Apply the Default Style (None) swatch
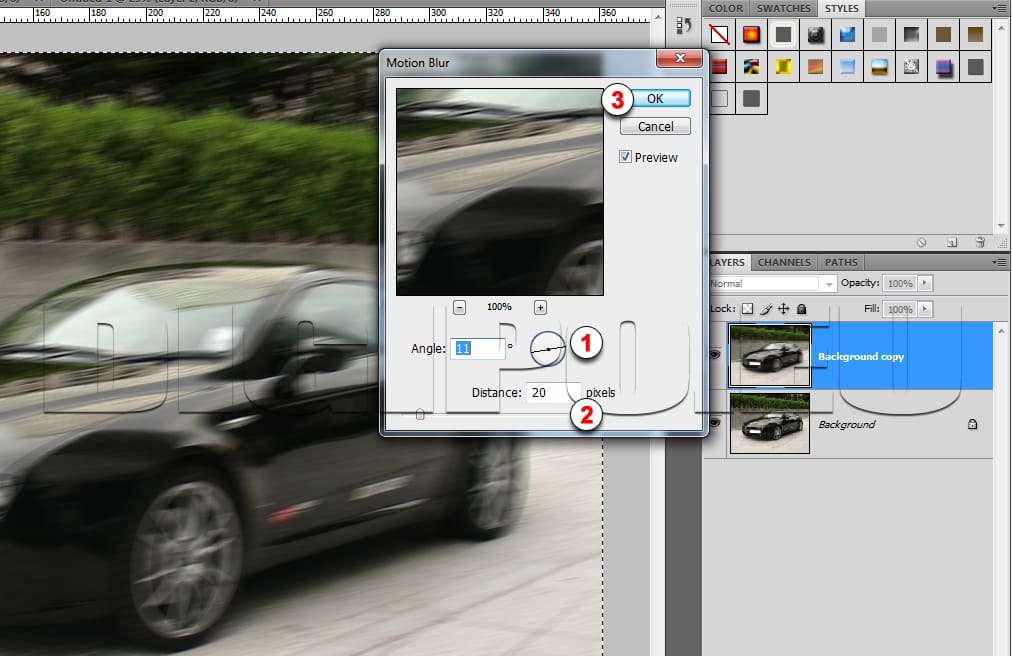 (719, 34)
